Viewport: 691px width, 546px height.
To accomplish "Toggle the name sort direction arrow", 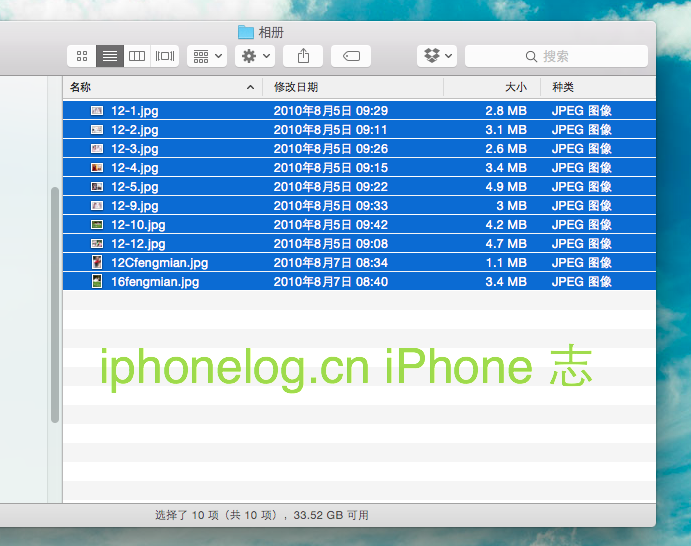I will tap(250, 87).
